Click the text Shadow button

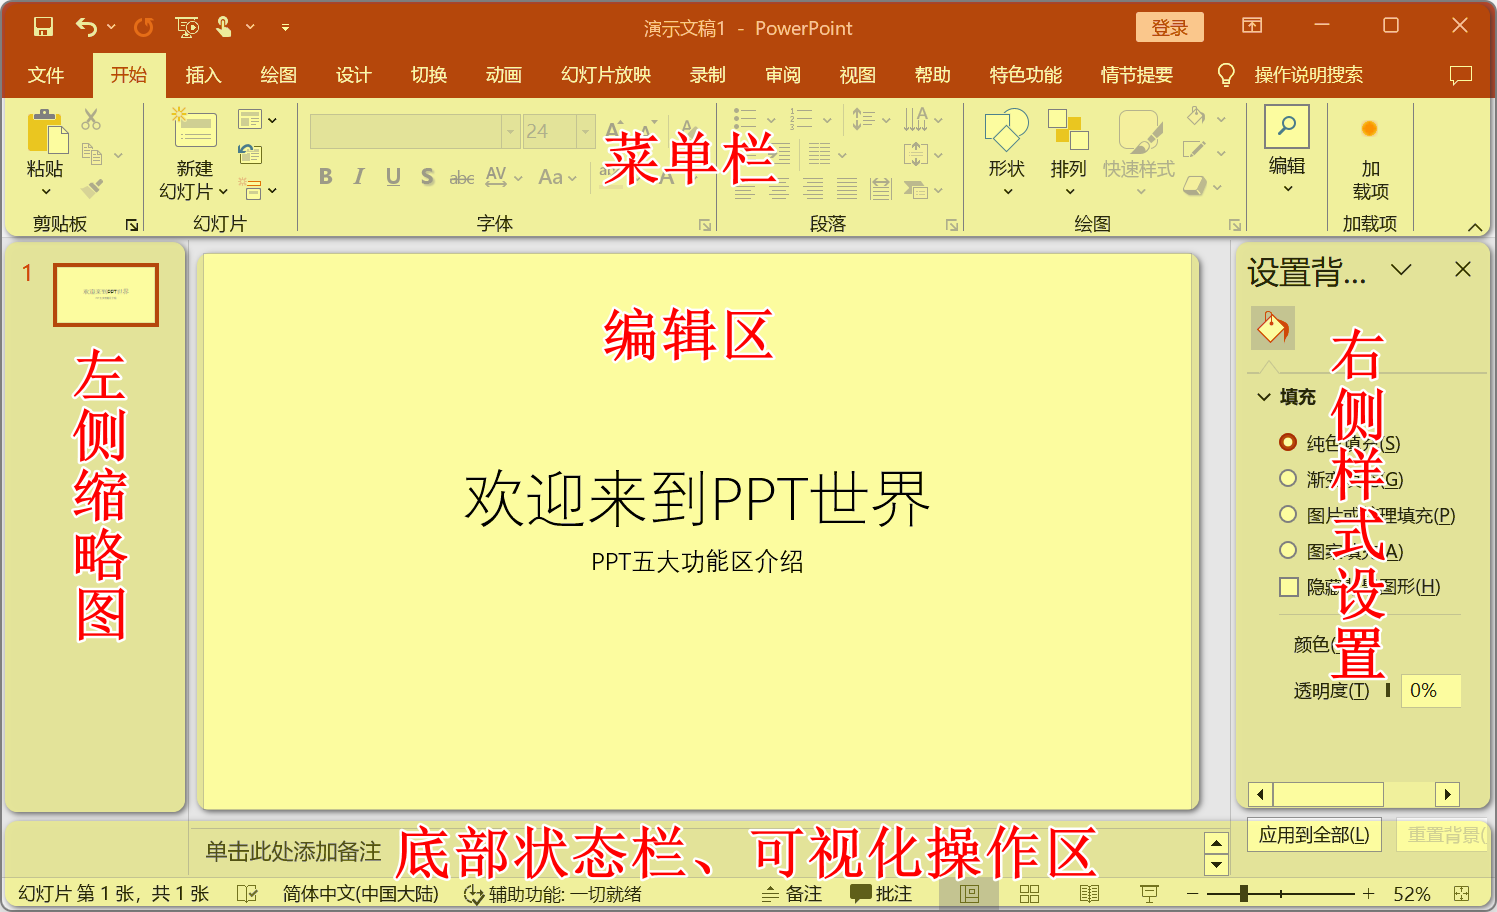(427, 177)
